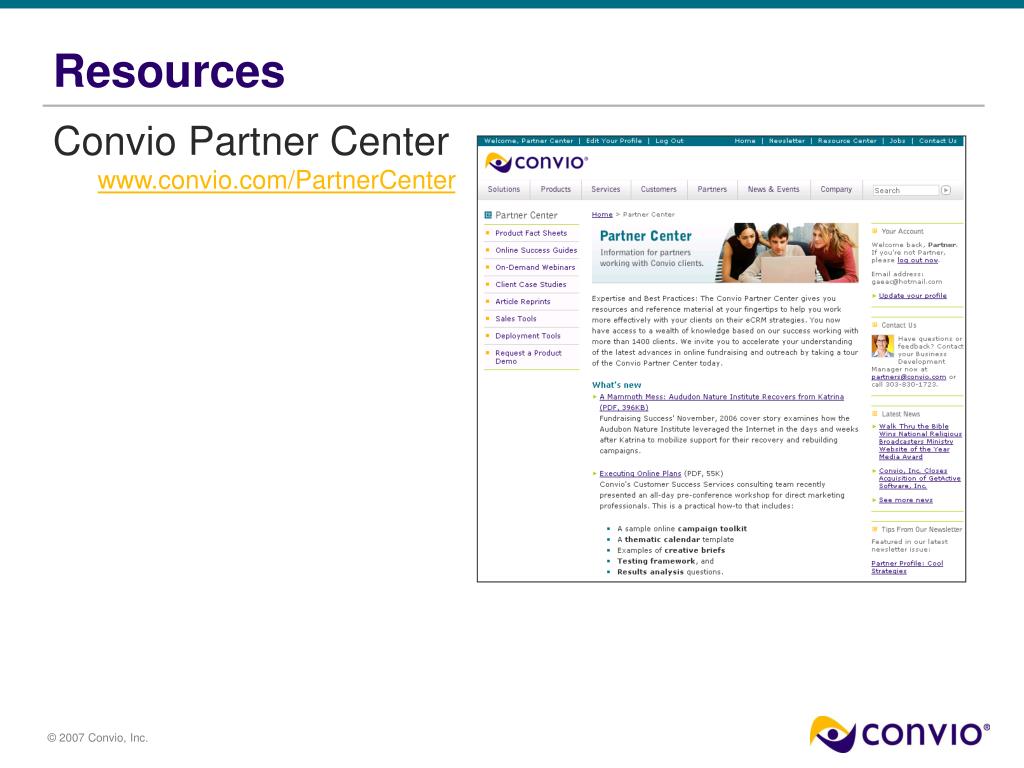Open Article Reprints in sidebar

[x=522, y=301]
